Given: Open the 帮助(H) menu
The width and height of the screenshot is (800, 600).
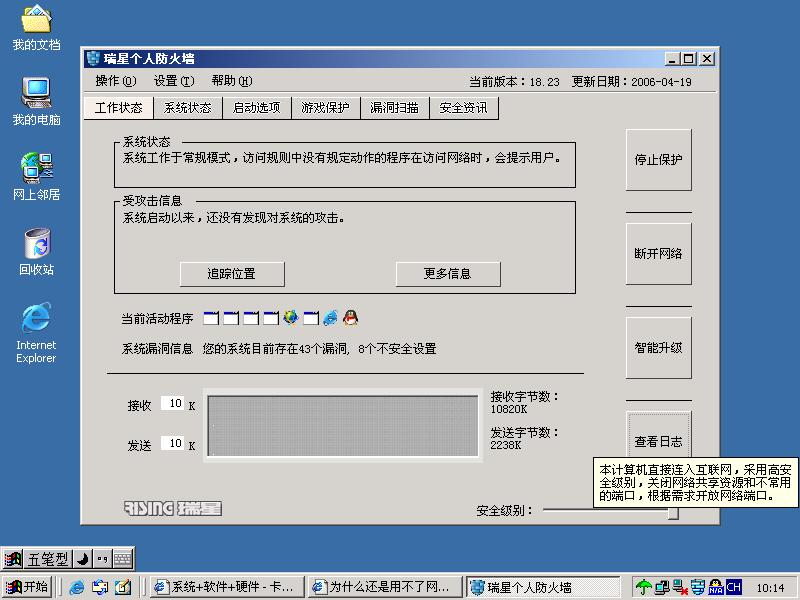Looking at the screenshot, I should click(232, 81).
